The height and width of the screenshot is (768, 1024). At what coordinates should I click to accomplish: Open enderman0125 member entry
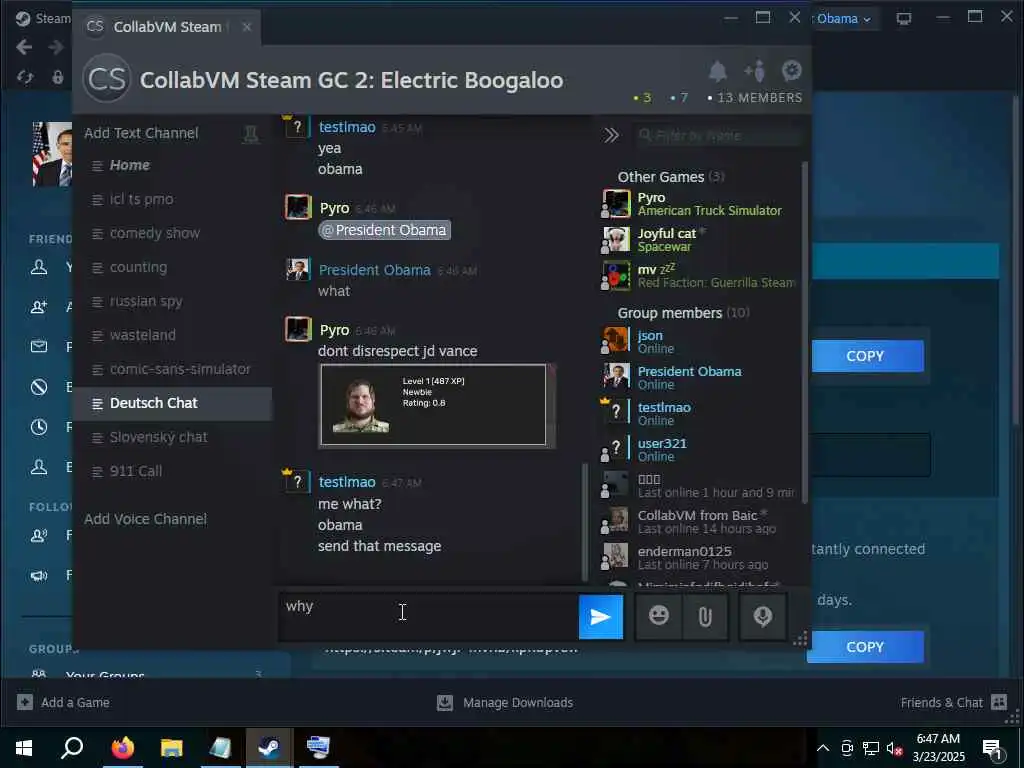pos(700,557)
